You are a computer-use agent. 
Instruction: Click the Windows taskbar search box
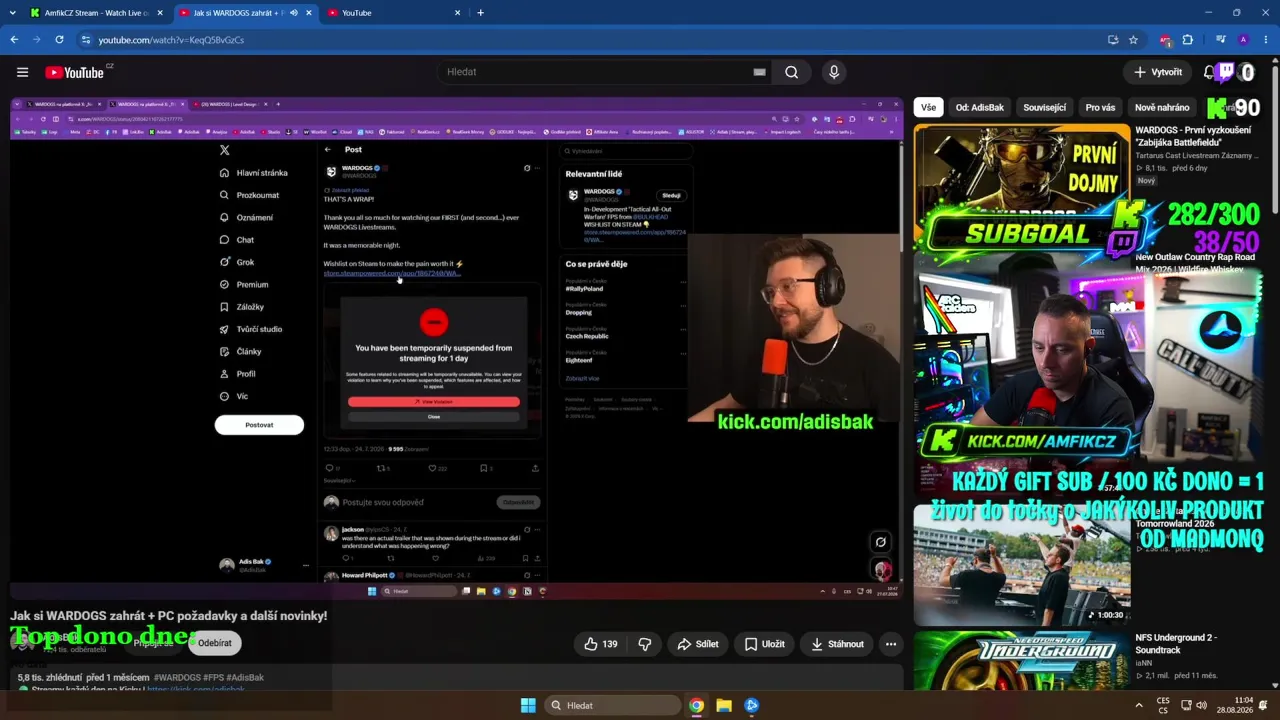click(x=612, y=705)
